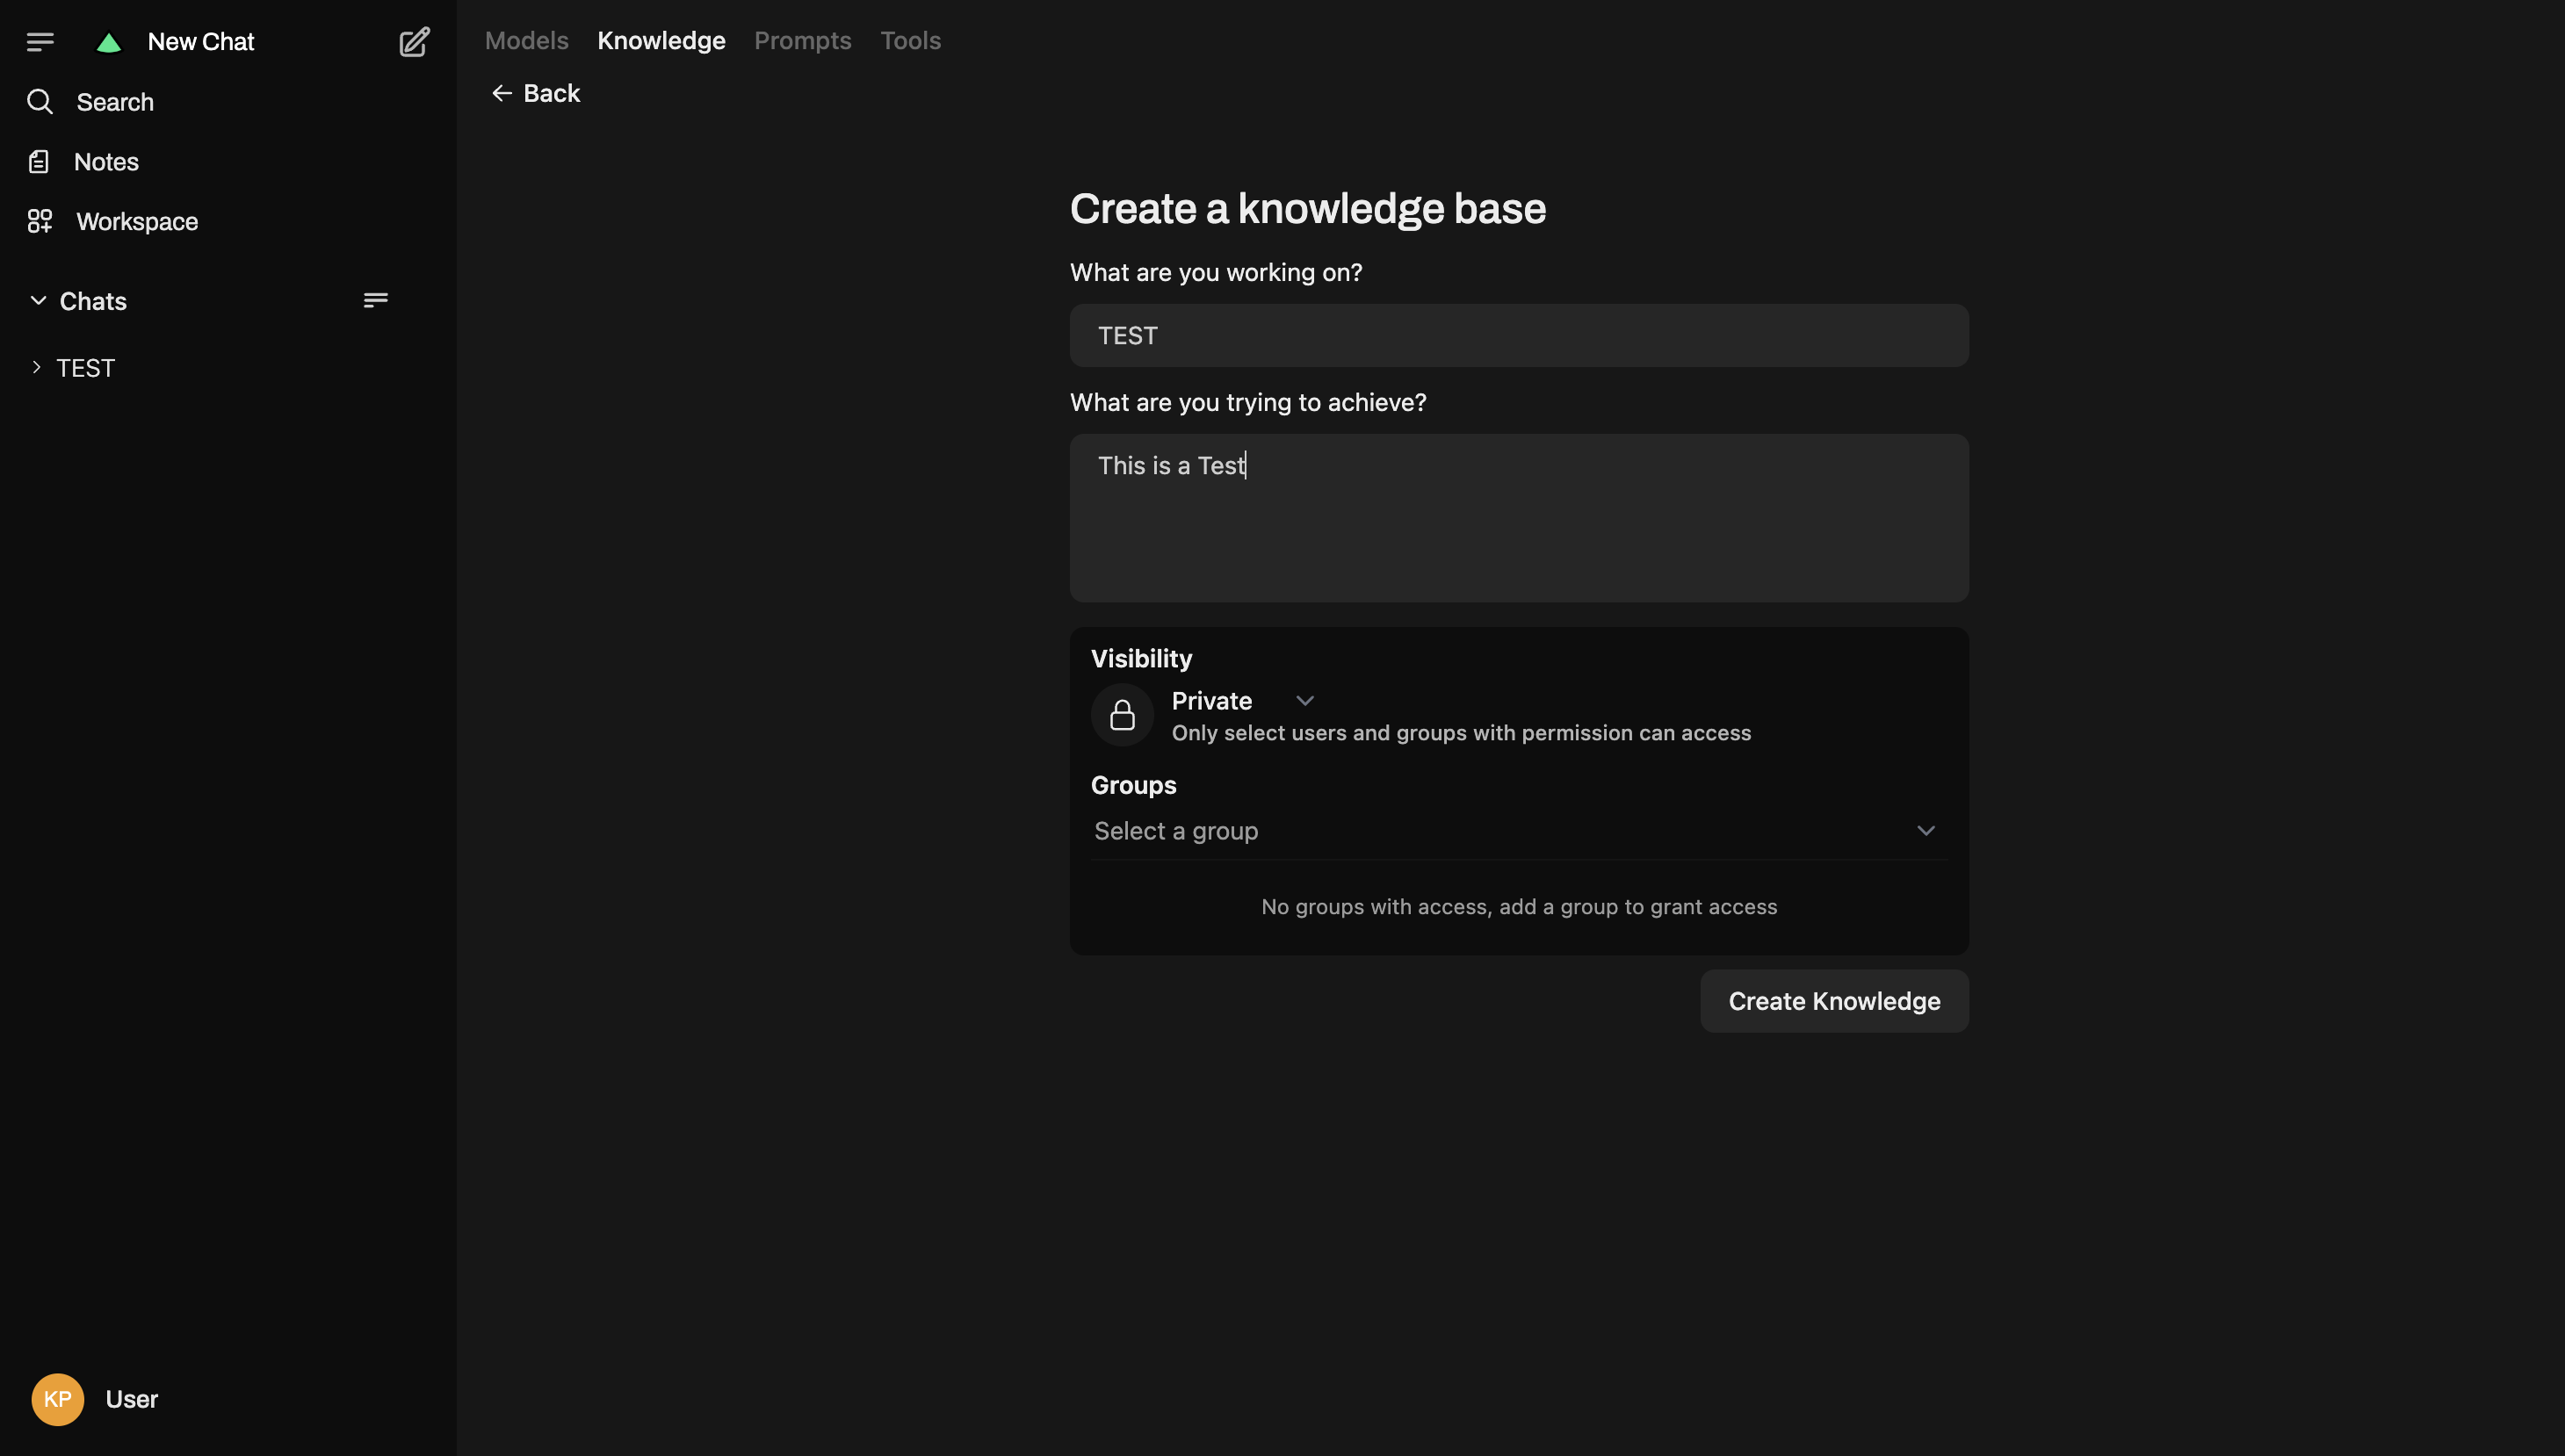Screen dimensions: 2565x1456
Task: Toggle the sidebar with hamburger icon
Action: coord(40,42)
